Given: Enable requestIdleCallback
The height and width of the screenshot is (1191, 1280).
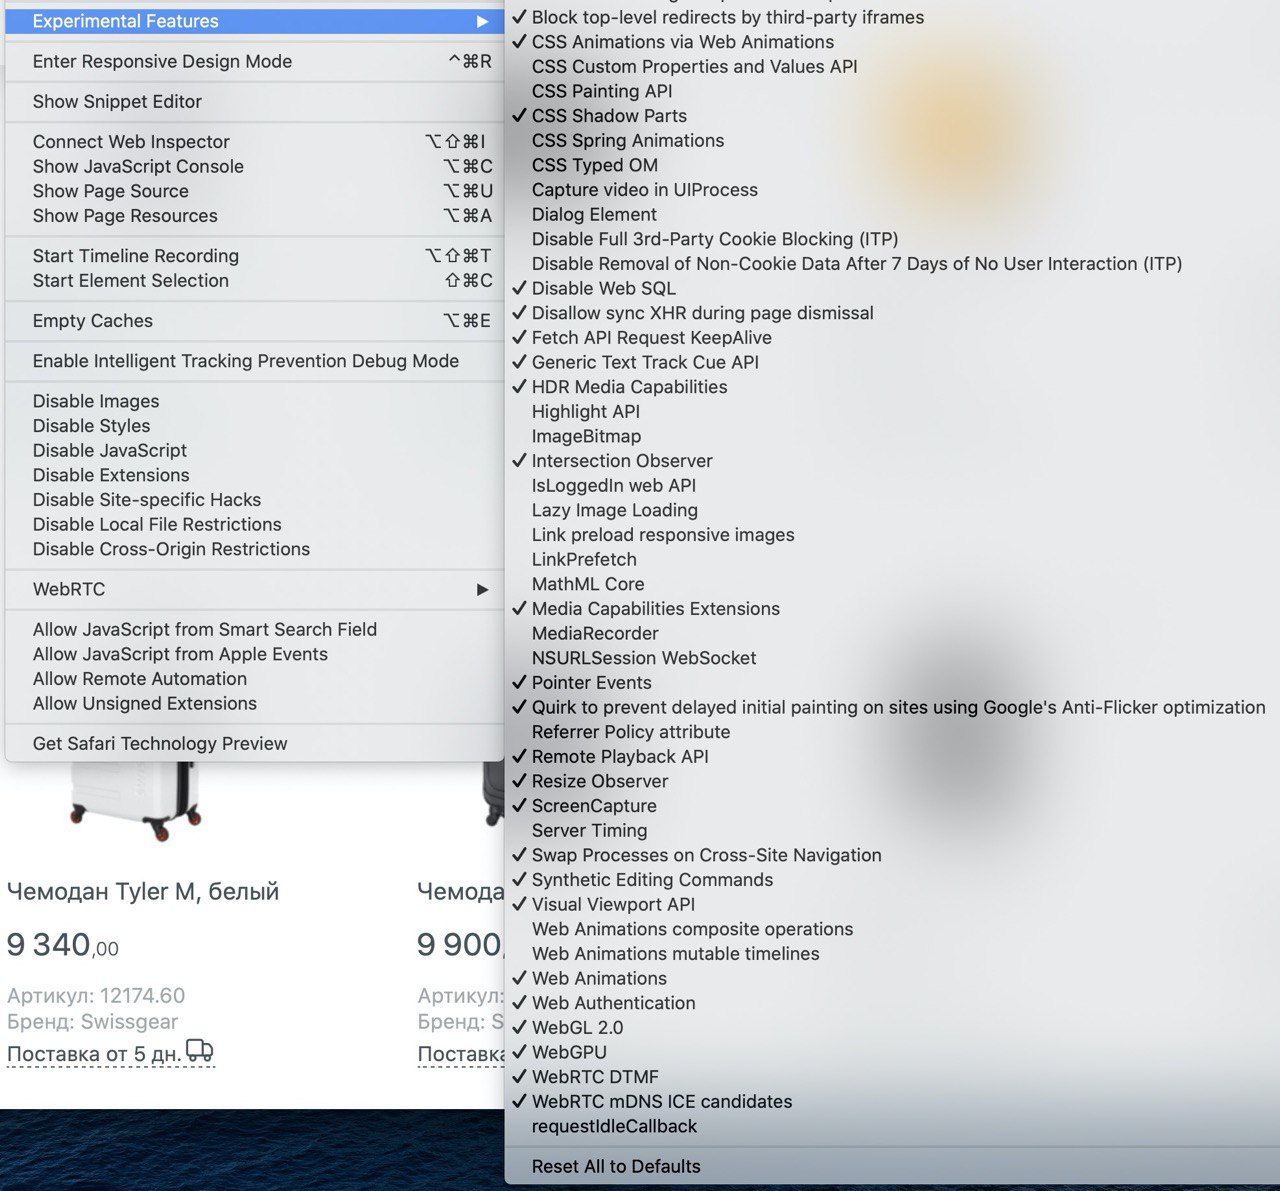Looking at the screenshot, I should click(x=892, y=1126).
